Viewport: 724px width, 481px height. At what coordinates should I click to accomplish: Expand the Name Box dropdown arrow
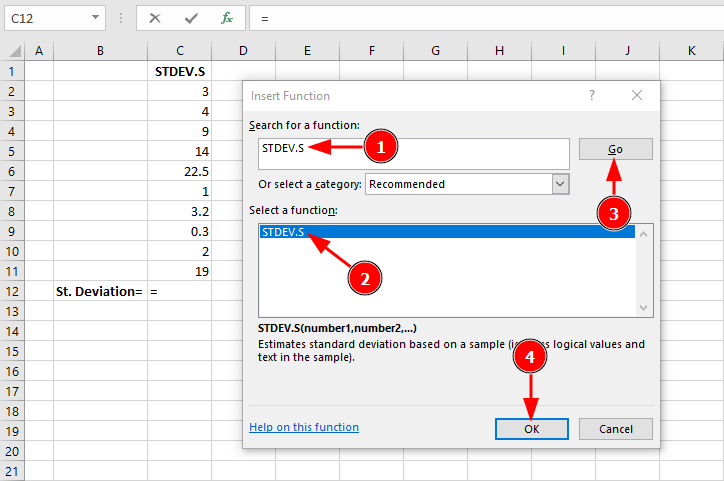coord(94,18)
